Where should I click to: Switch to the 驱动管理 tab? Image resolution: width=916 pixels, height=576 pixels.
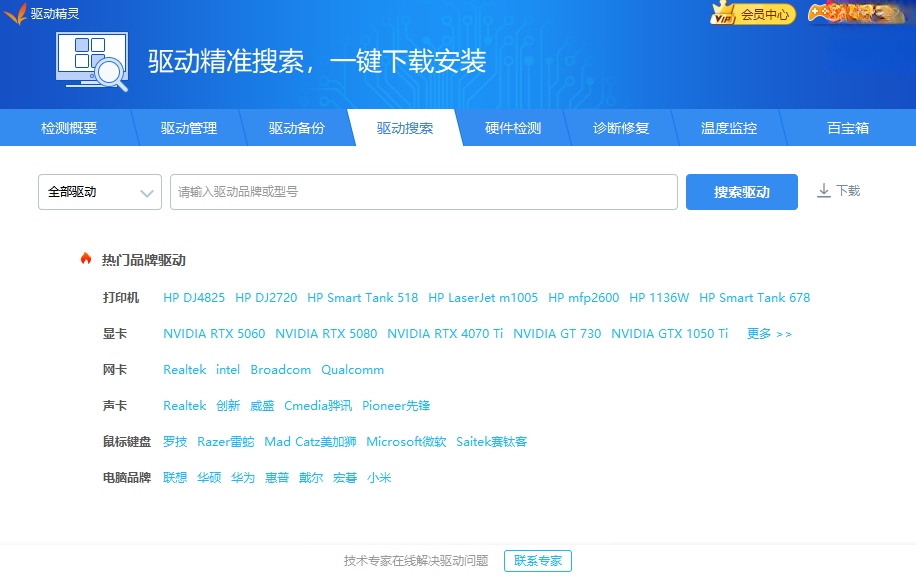point(189,128)
